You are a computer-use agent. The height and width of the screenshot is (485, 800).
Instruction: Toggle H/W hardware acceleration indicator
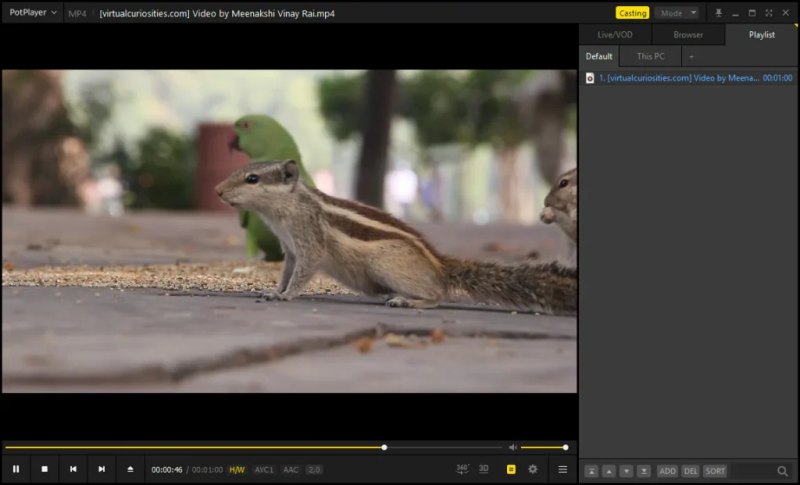237,470
